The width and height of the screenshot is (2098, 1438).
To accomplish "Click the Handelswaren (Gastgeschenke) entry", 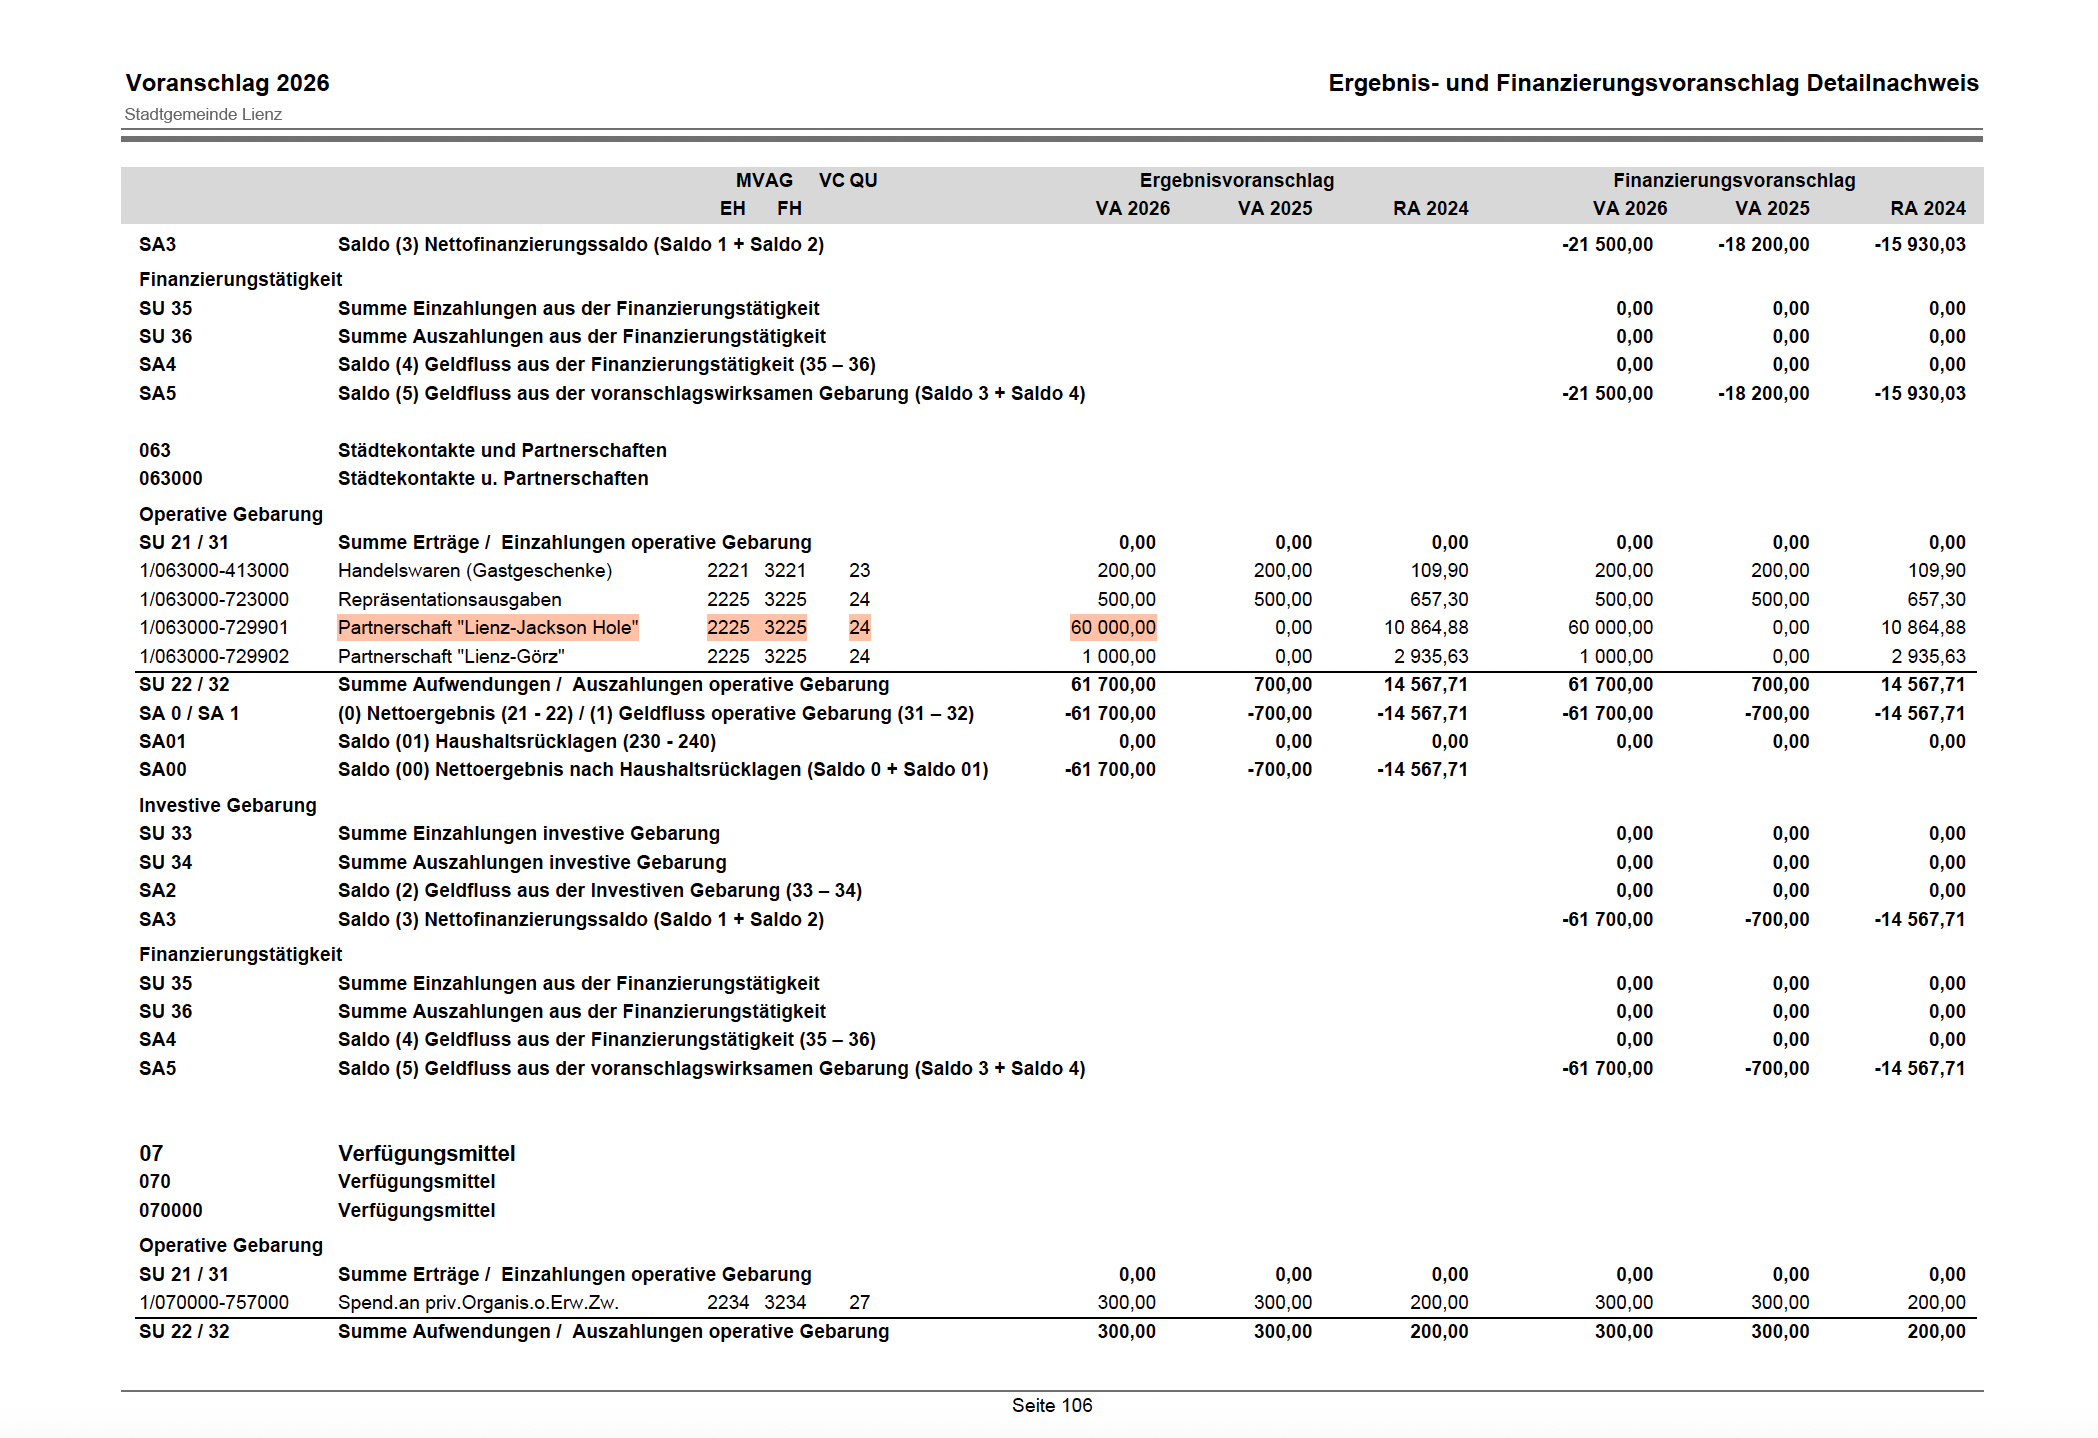I will (x=474, y=571).
